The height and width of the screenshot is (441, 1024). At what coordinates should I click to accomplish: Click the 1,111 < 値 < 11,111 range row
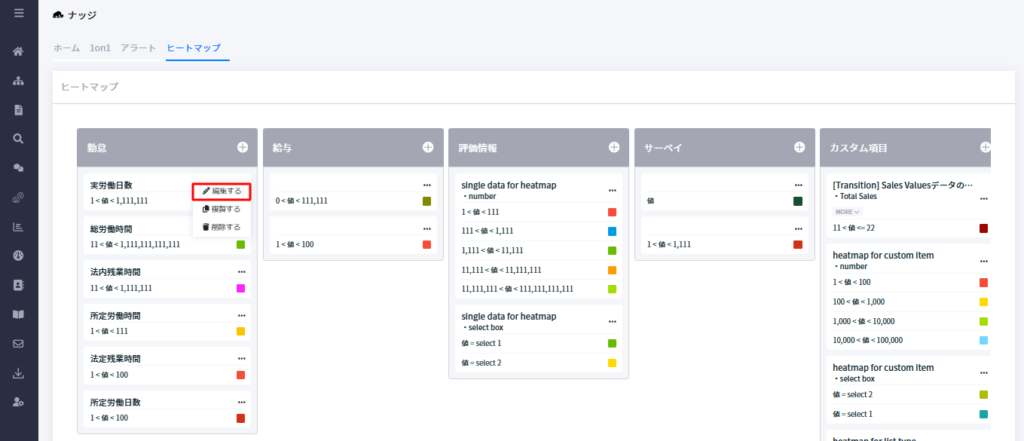coord(539,250)
